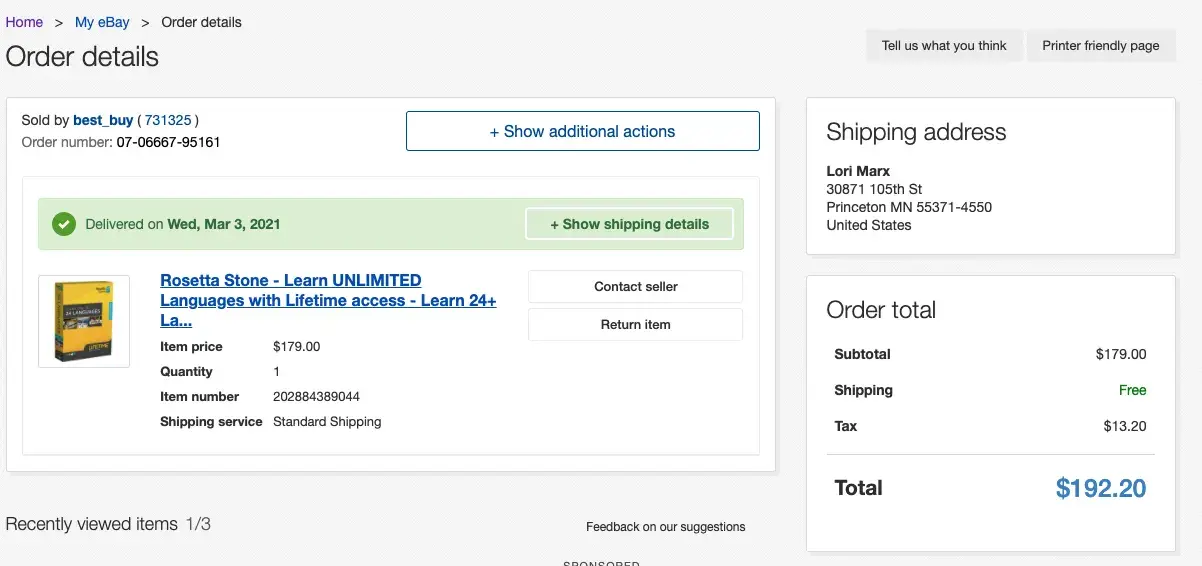
Task: Start a return with Return item
Action: pos(635,324)
